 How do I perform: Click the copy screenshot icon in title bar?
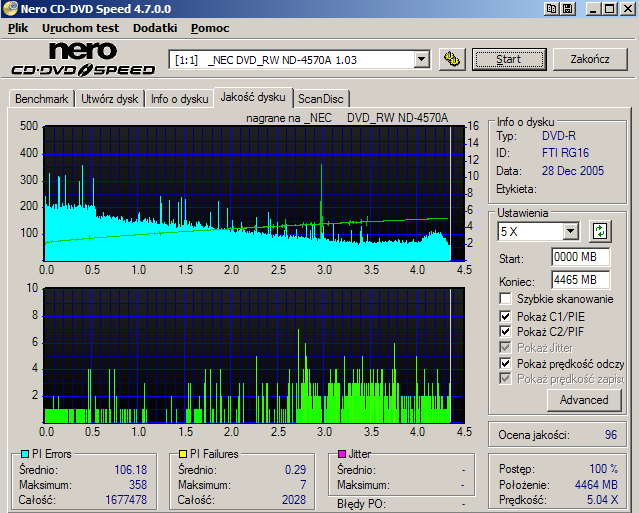(551, 9)
